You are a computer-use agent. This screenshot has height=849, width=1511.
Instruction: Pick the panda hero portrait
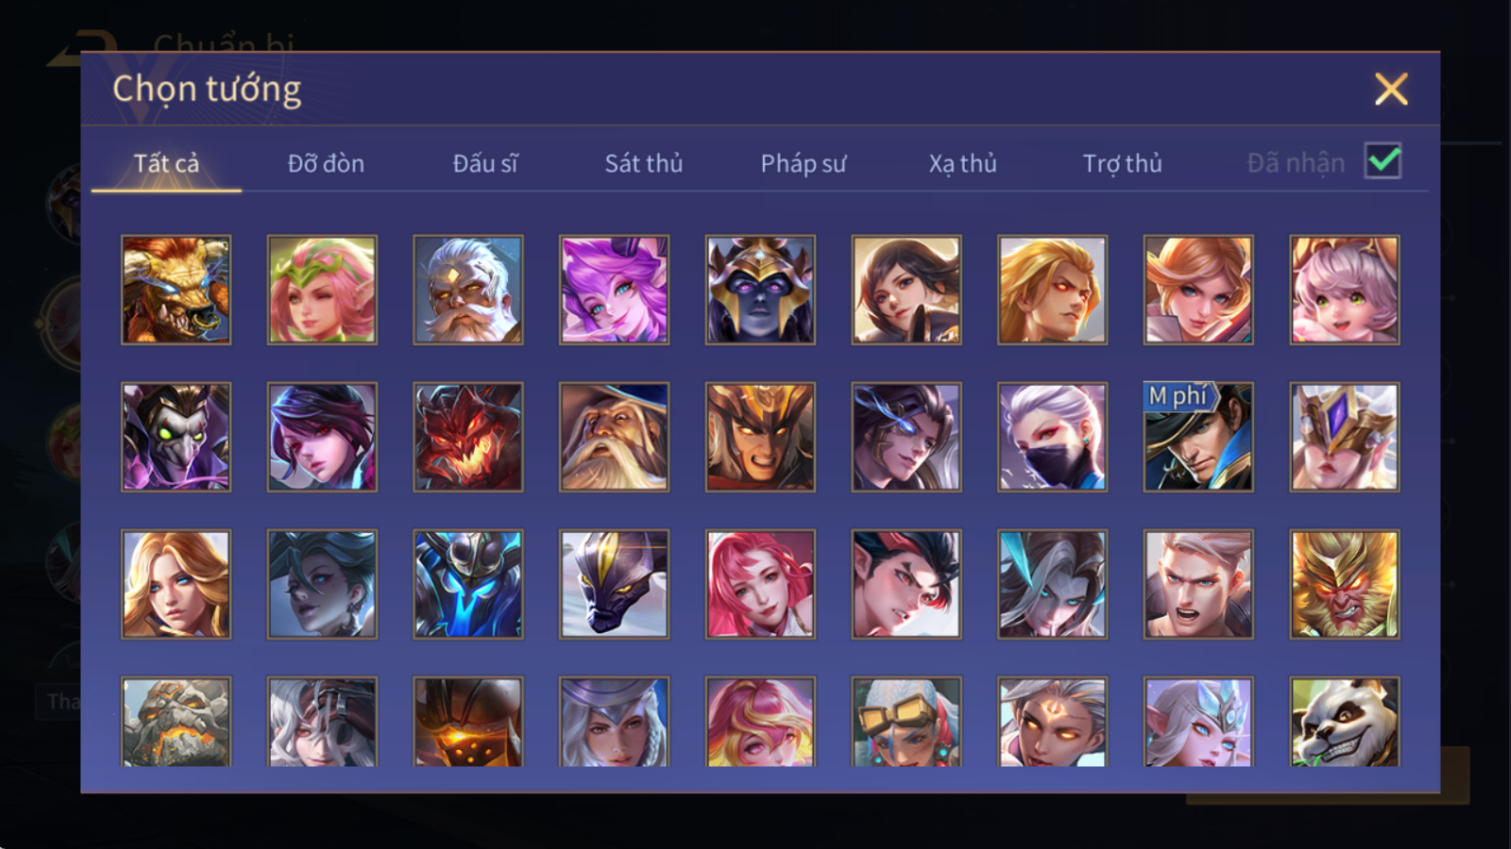pos(1344,722)
